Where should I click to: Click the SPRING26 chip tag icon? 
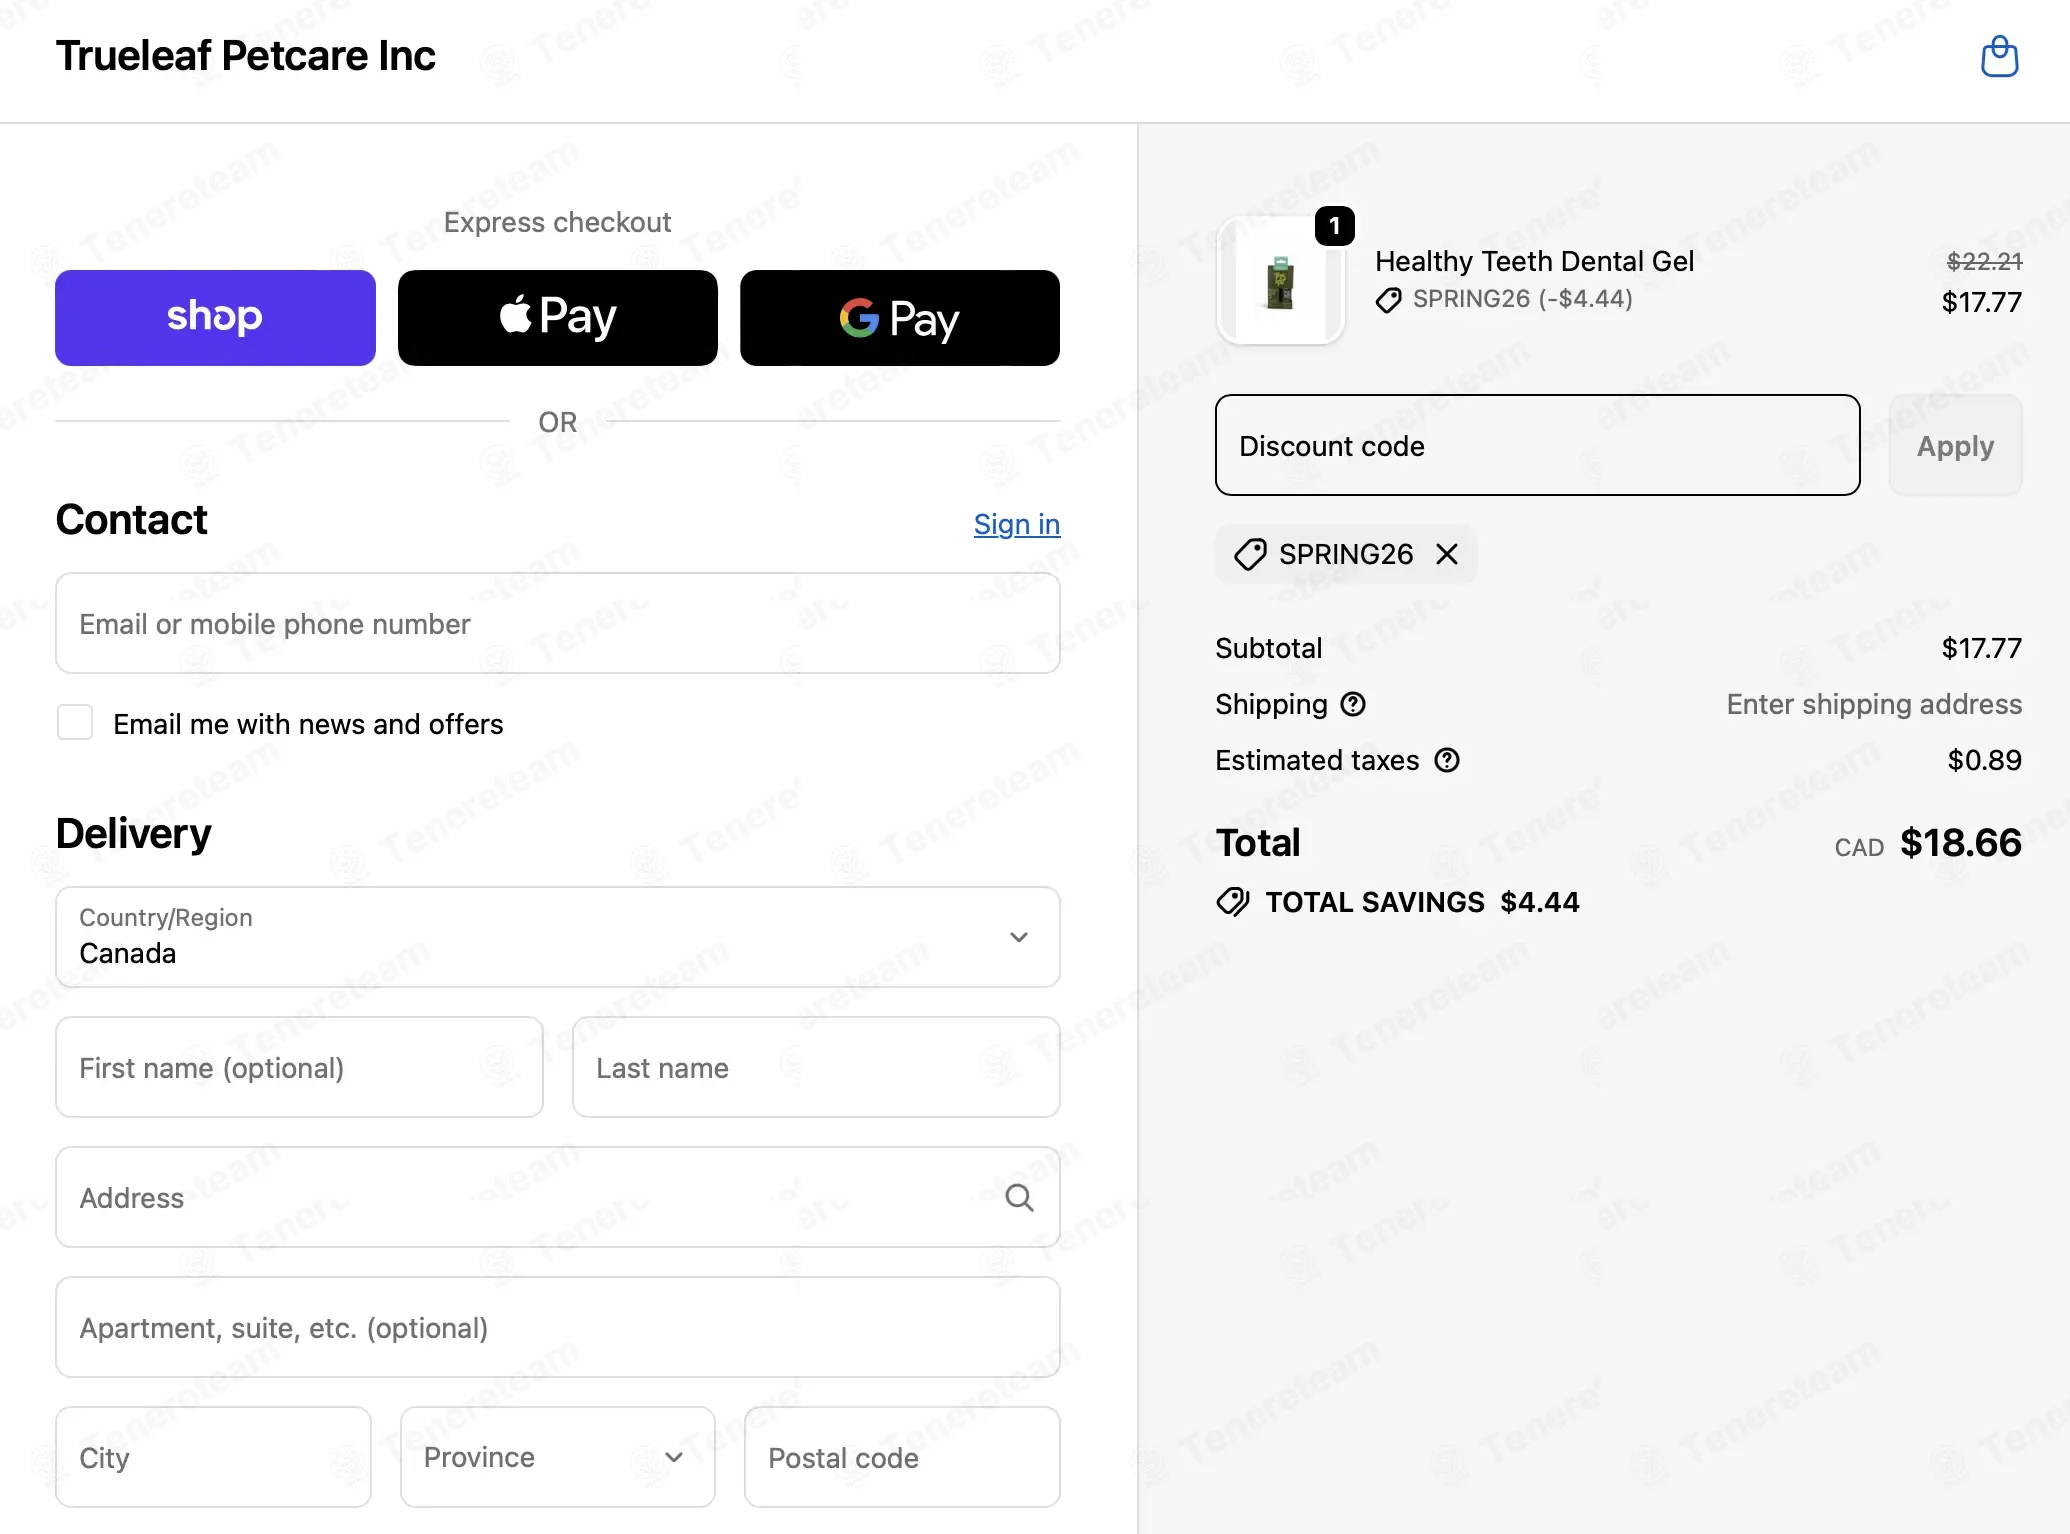1250,554
